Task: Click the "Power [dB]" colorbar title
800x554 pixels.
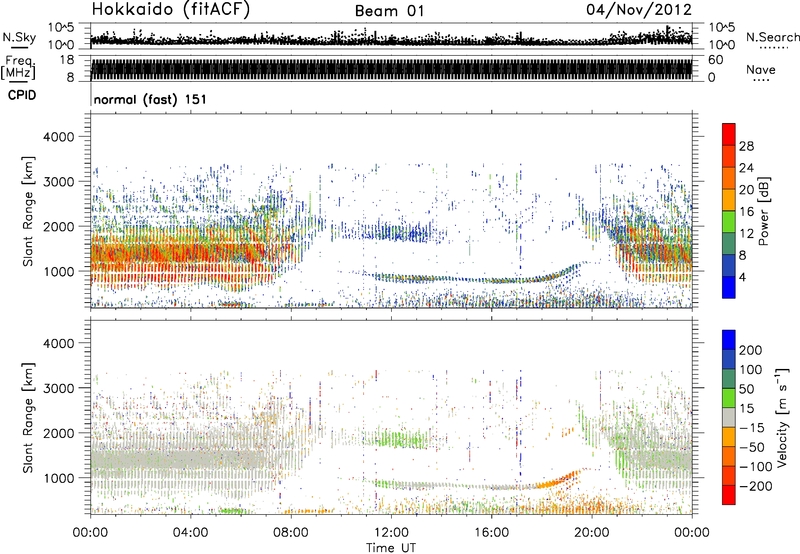Action: [x=763, y=212]
